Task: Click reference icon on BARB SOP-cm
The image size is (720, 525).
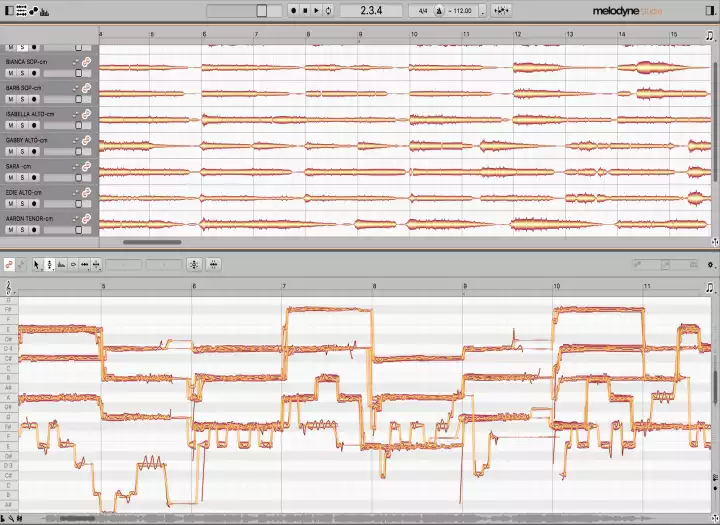Action: point(75,88)
